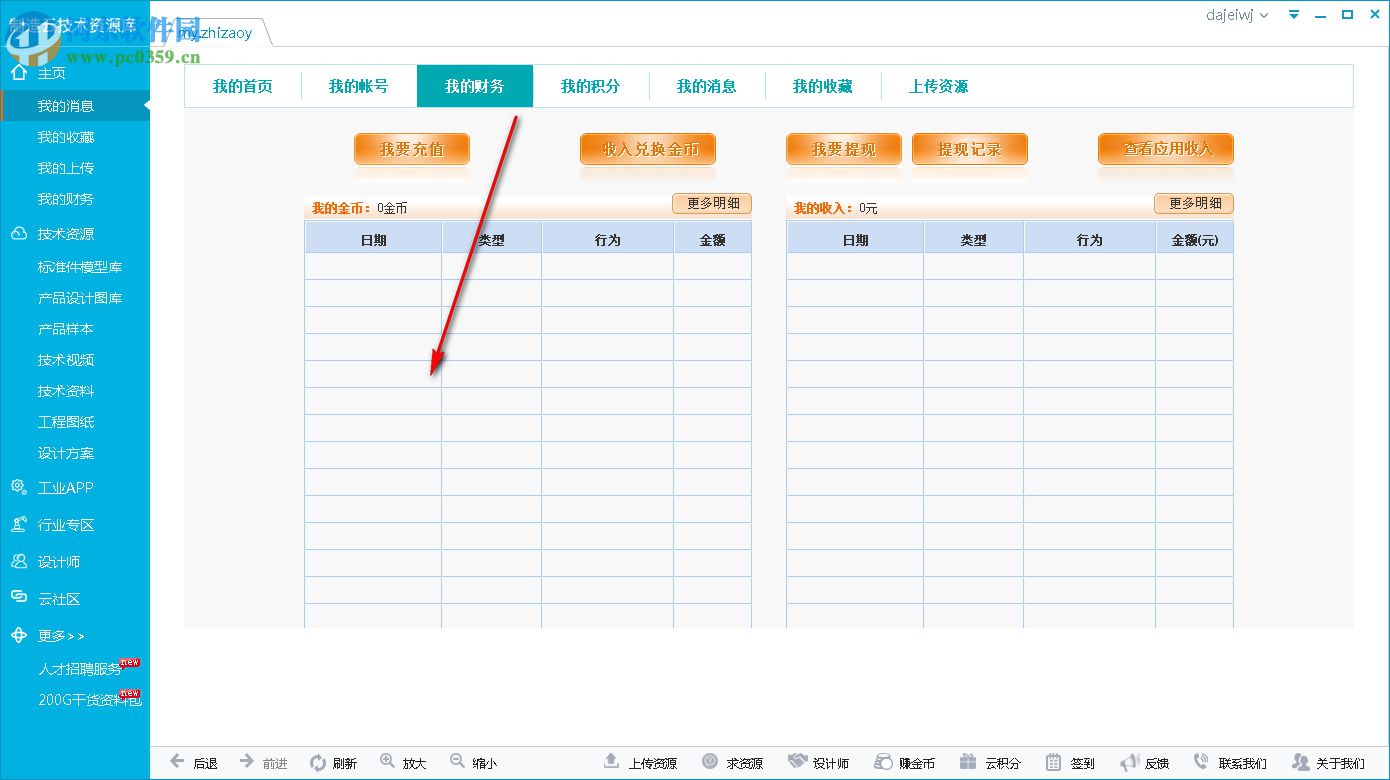The height and width of the screenshot is (780, 1390).
Task: Click 更多明细 next to 我的金币
Action: [x=712, y=203]
